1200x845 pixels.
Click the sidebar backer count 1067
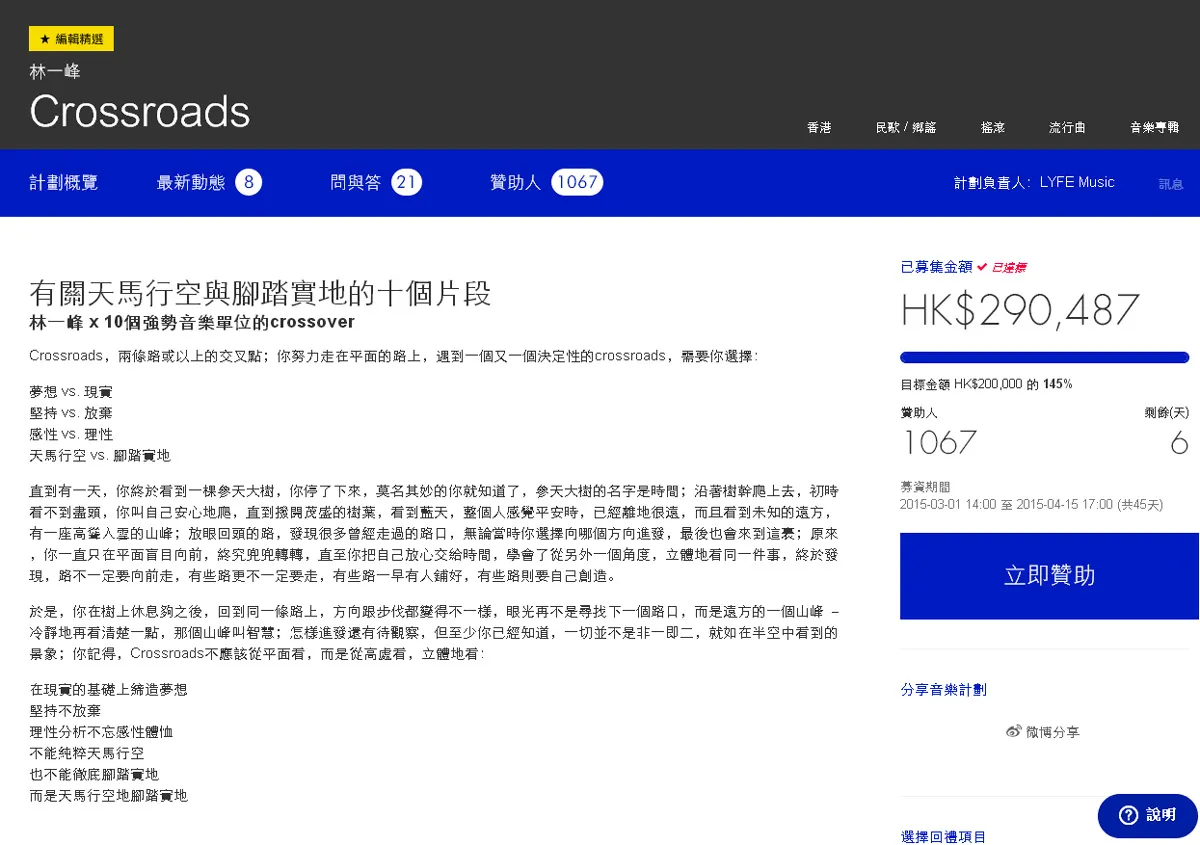click(x=939, y=442)
